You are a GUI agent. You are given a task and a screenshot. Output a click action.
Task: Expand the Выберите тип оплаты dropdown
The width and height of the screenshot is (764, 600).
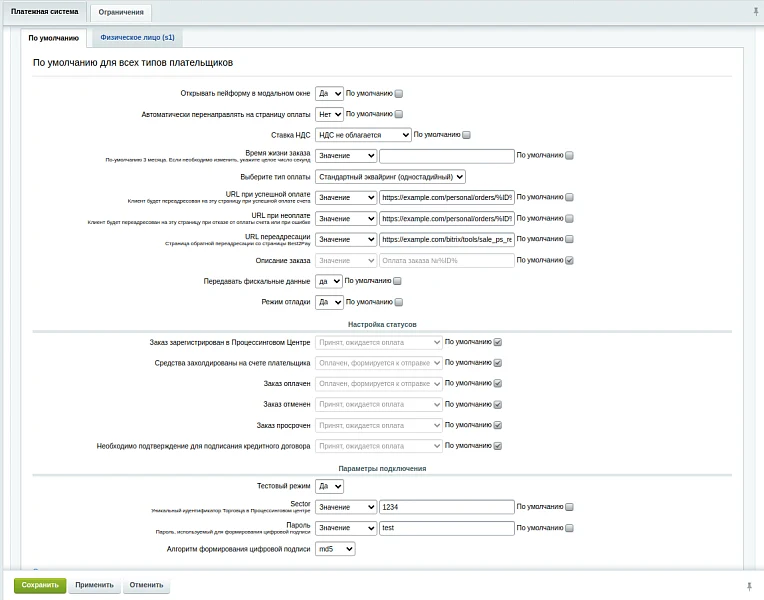coord(390,177)
